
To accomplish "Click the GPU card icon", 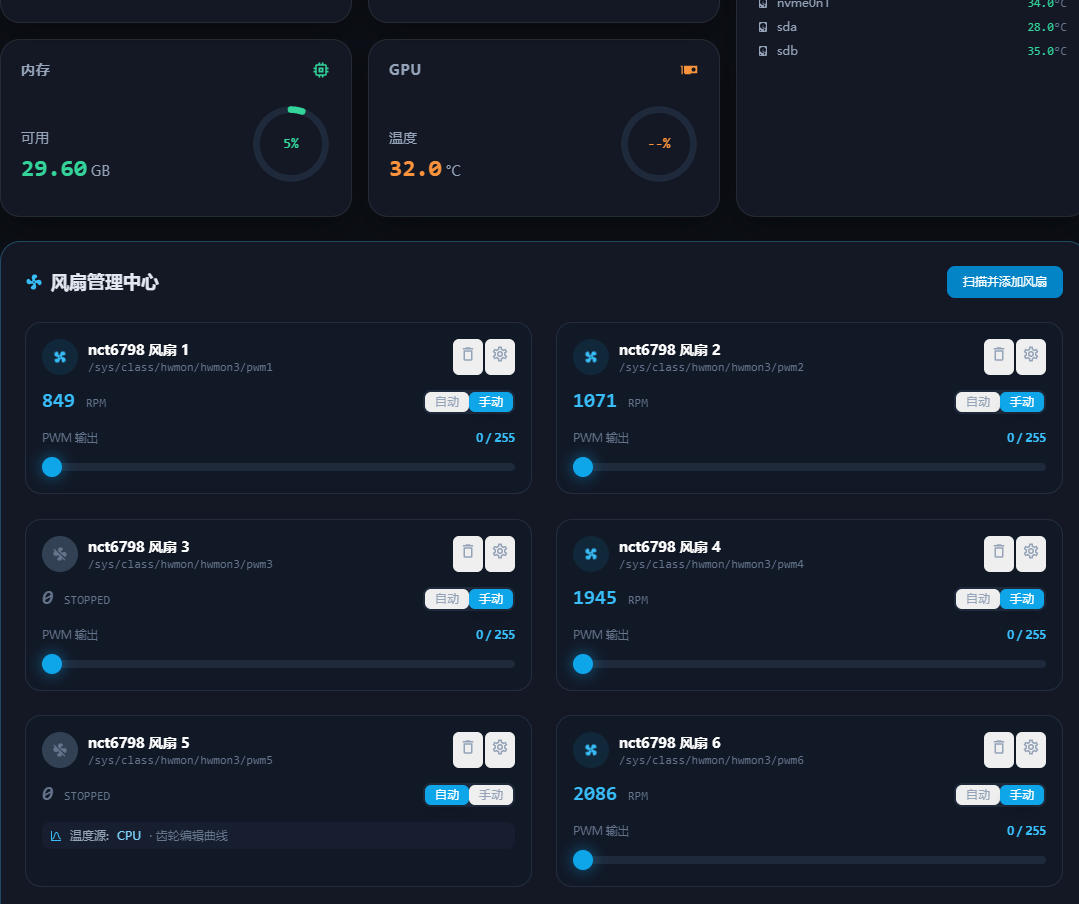I will coord(689,69).
